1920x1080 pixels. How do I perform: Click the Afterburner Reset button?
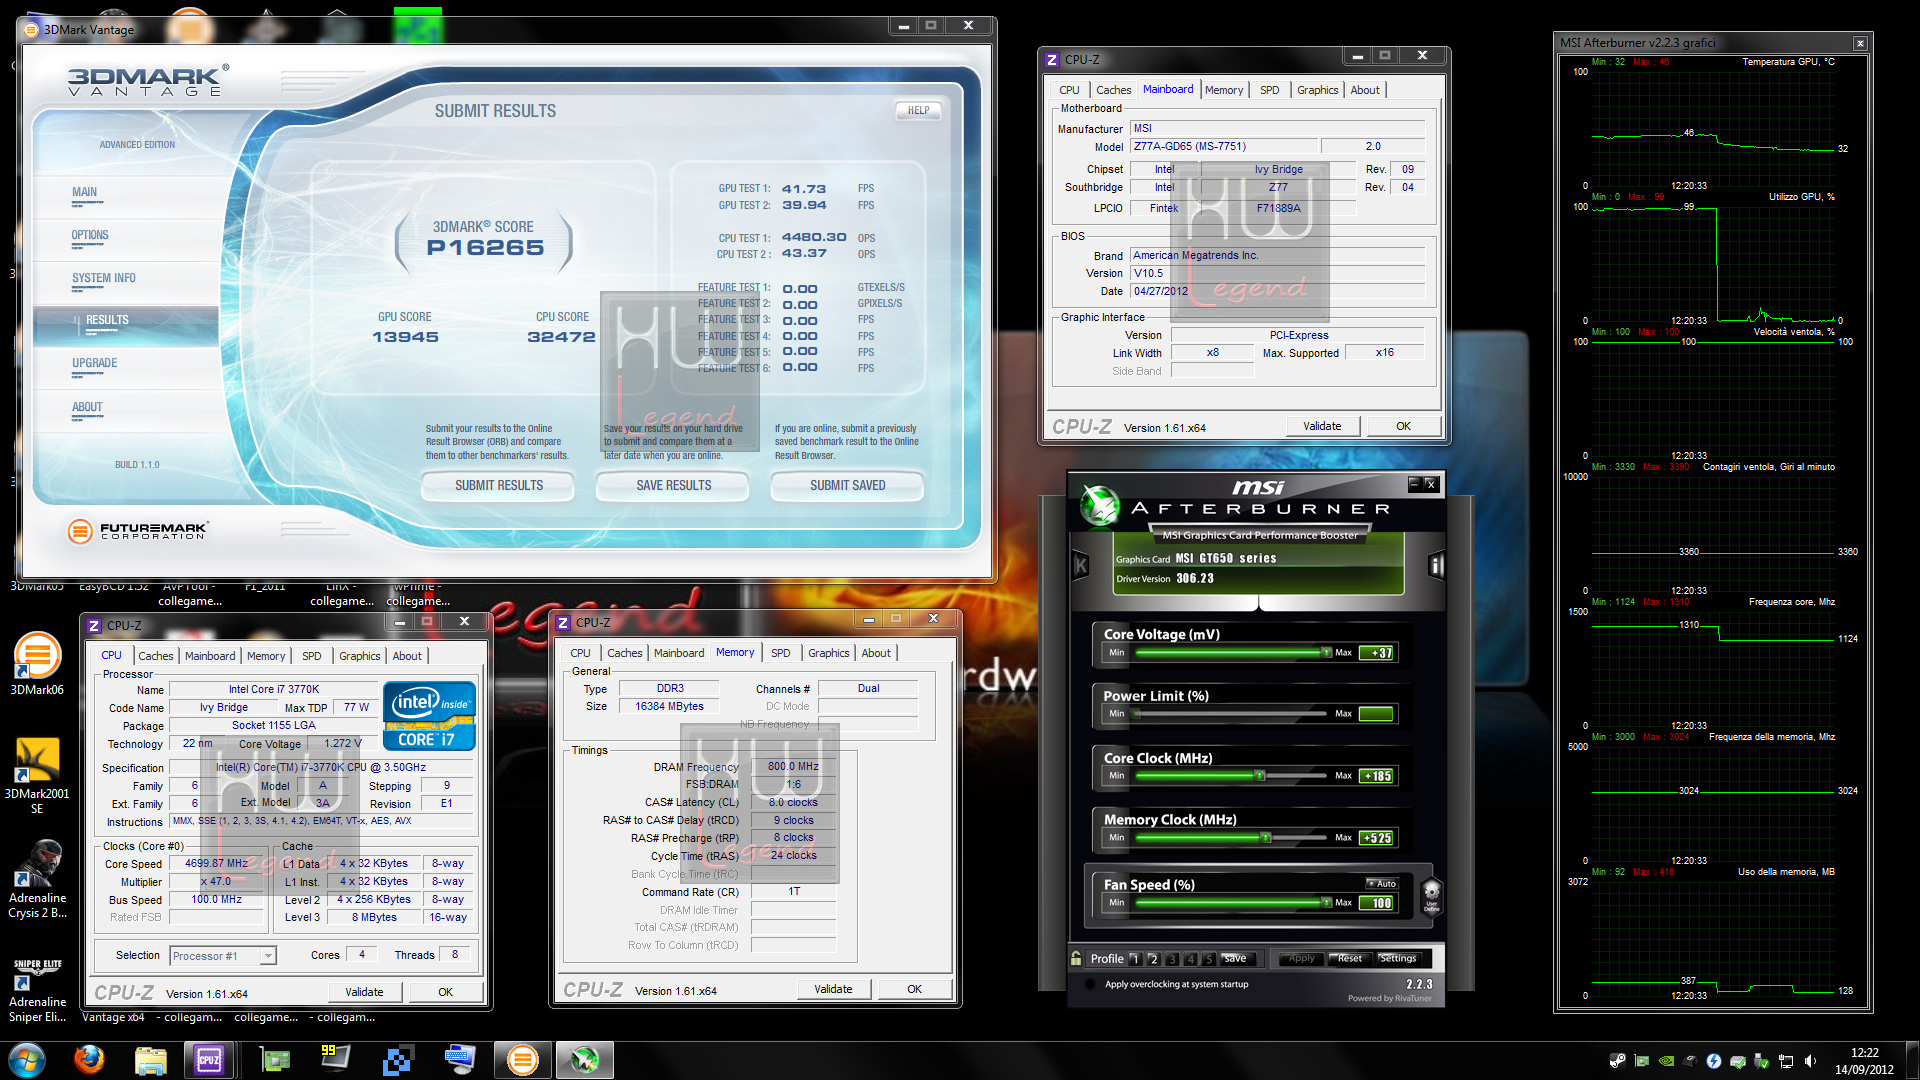point(1350,958)
